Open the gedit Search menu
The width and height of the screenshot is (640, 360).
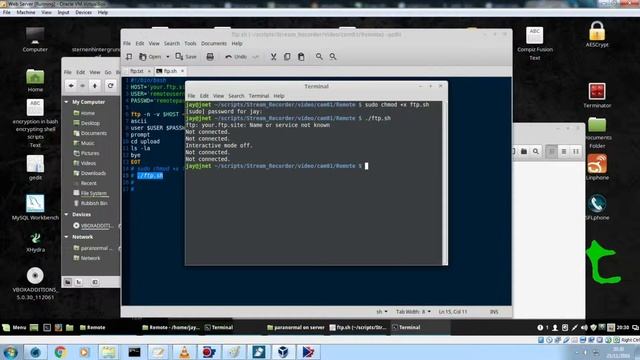(172, 43)
